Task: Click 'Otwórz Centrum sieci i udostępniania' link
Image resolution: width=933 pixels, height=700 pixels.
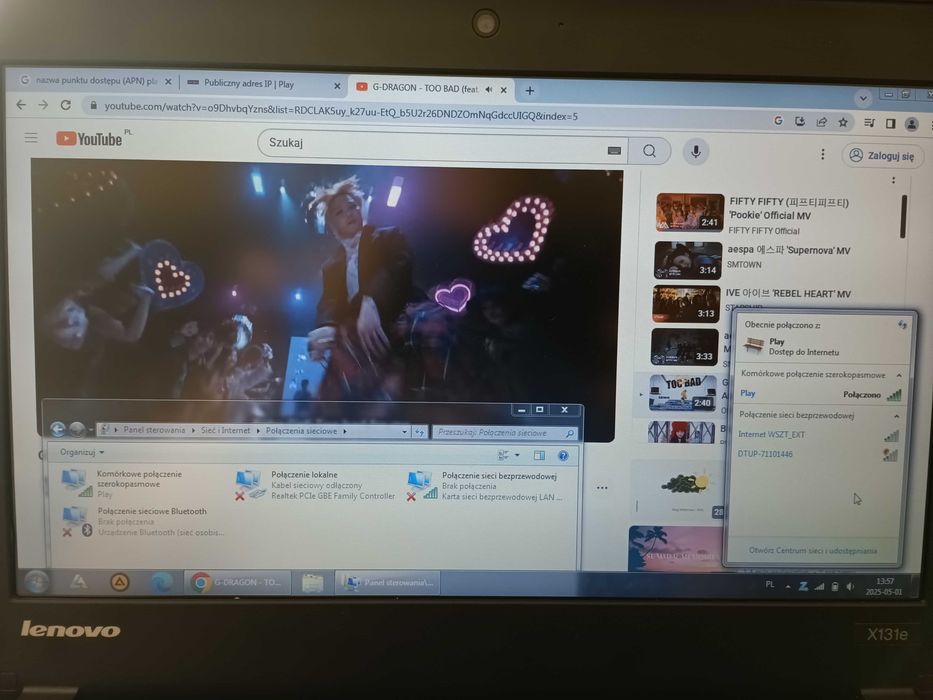Action: pyautogui.click(x=813, y=551)
